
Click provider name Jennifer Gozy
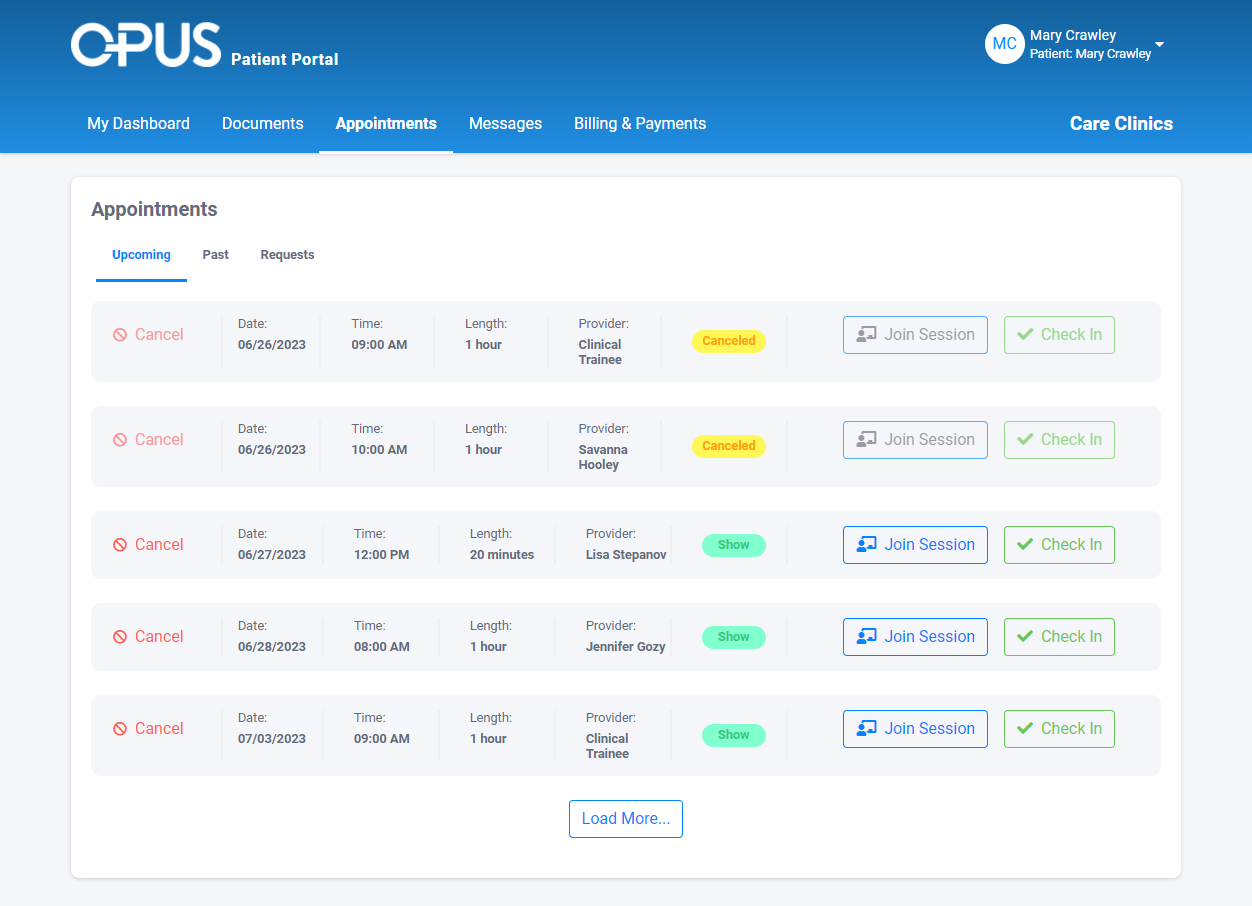pyautogui.click(x=626, y=647)
